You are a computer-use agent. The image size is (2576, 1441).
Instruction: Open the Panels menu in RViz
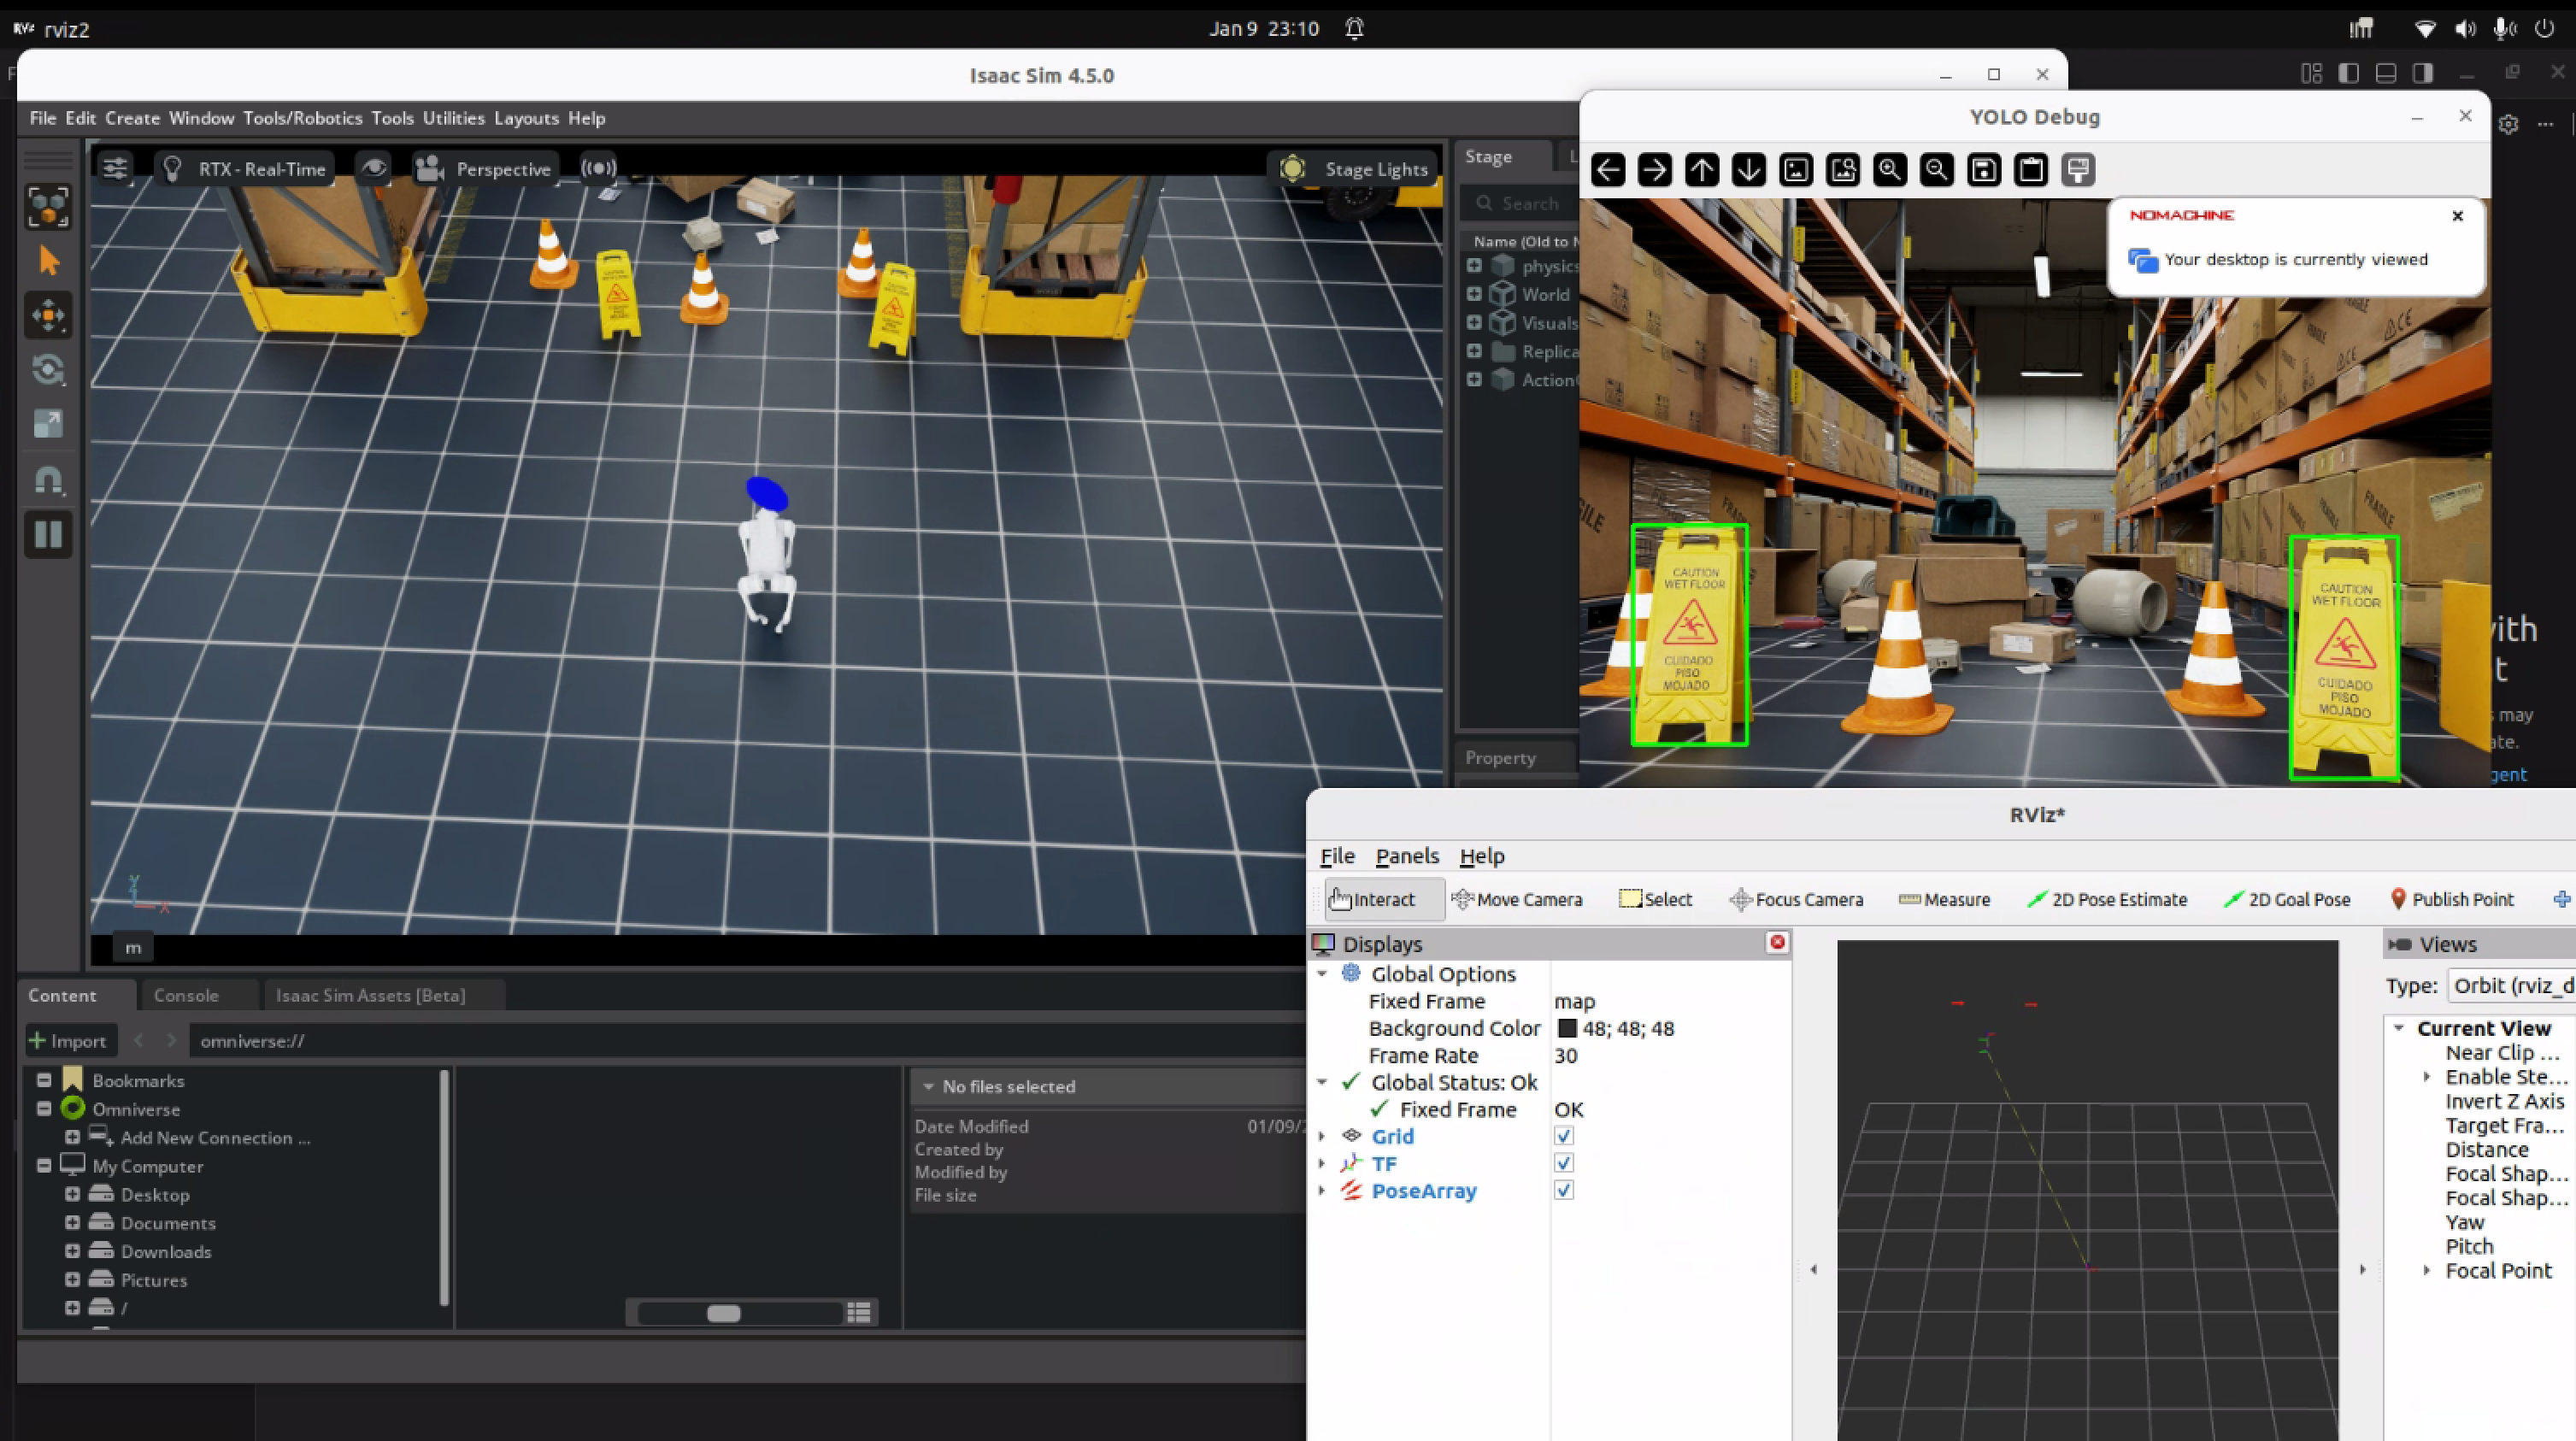(1407, 856)
